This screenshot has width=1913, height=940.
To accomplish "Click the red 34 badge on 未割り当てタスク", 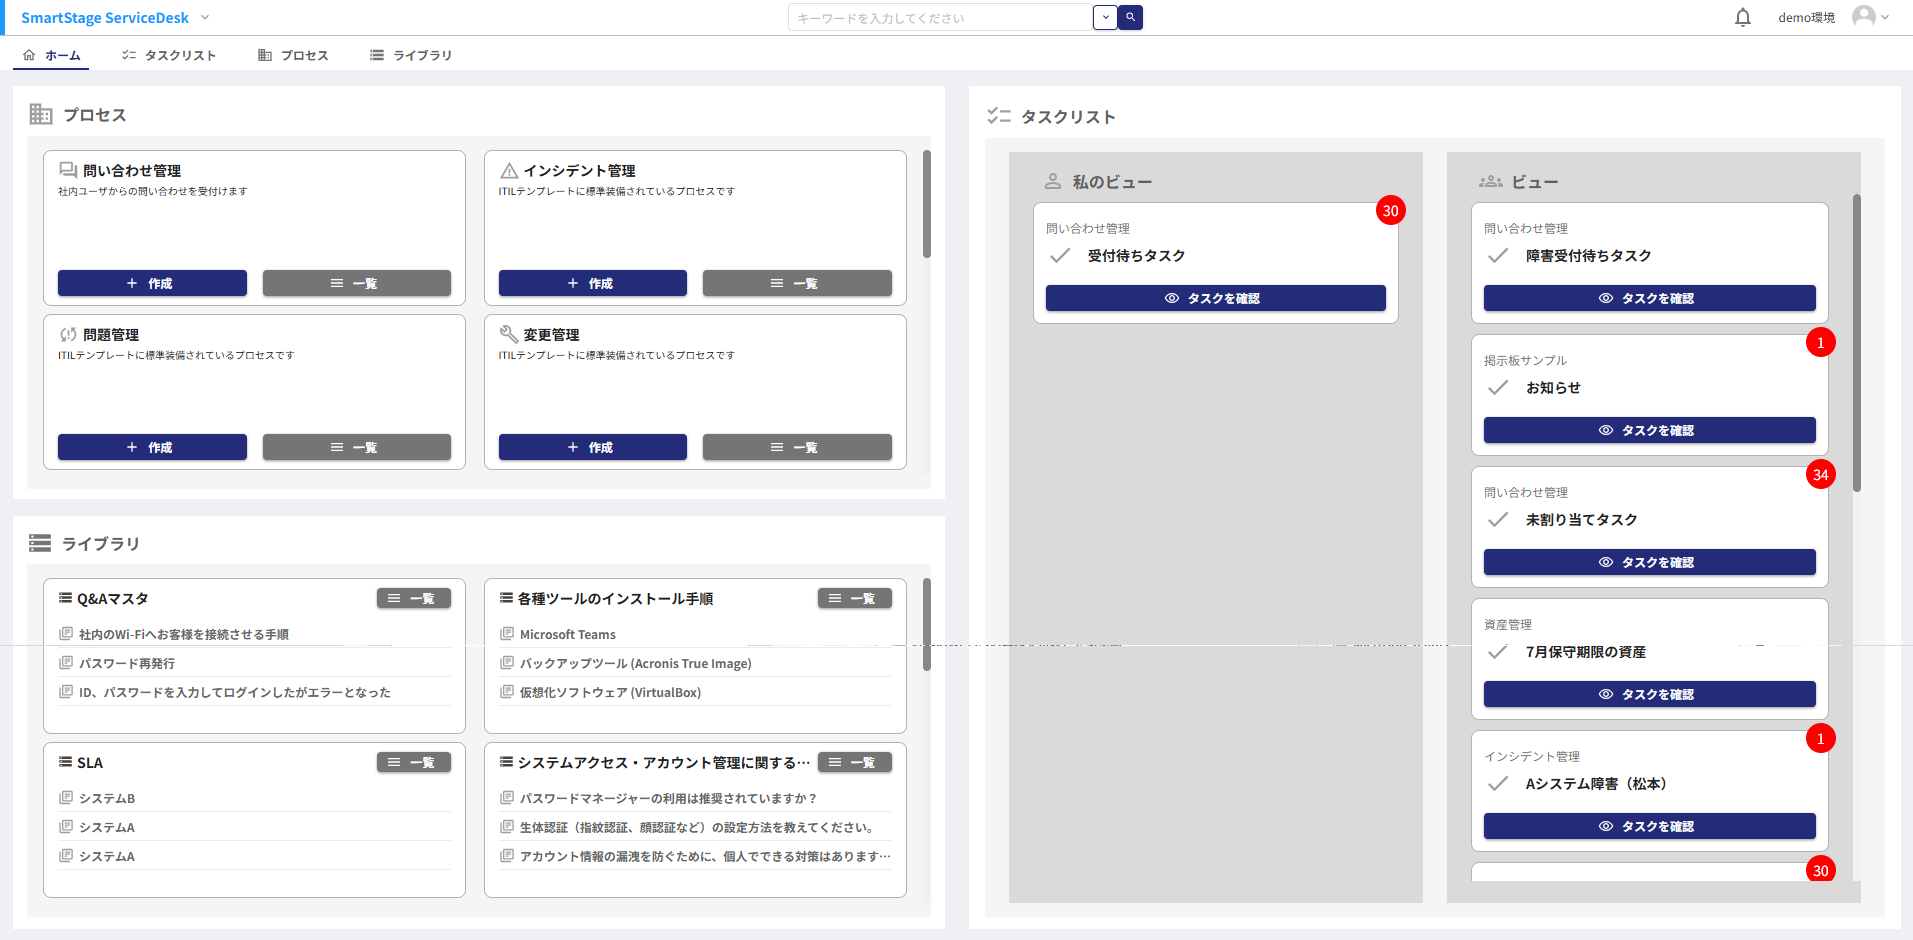I will pyautogui.click(x=1820, y=475).
